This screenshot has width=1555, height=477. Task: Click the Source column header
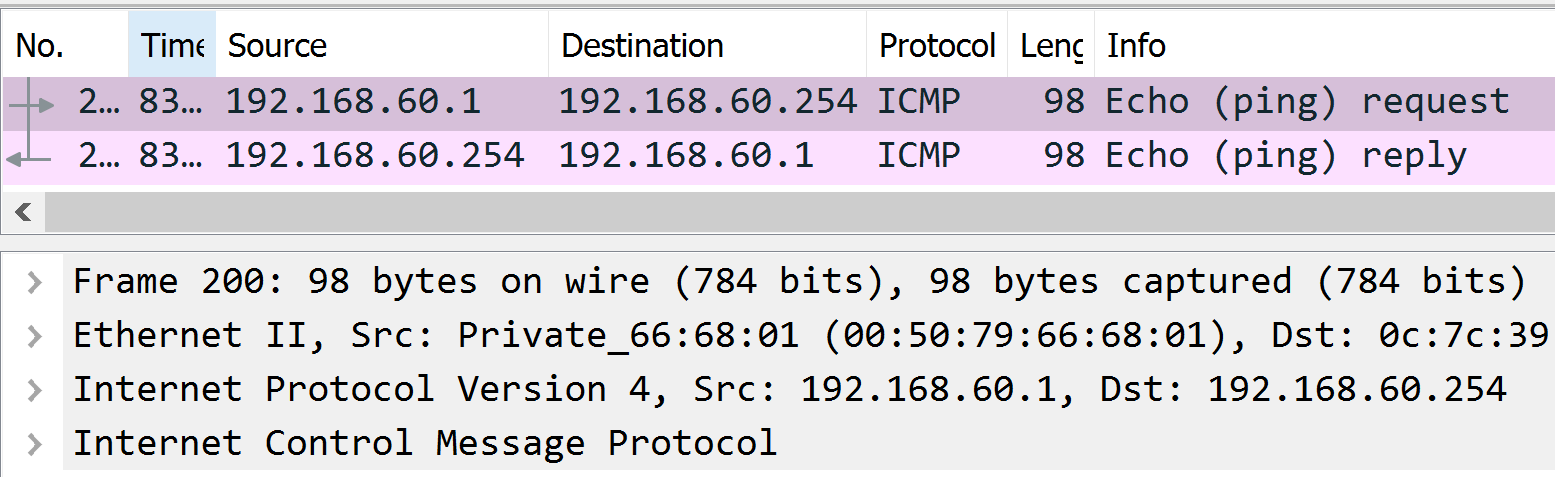click(382, 45)
